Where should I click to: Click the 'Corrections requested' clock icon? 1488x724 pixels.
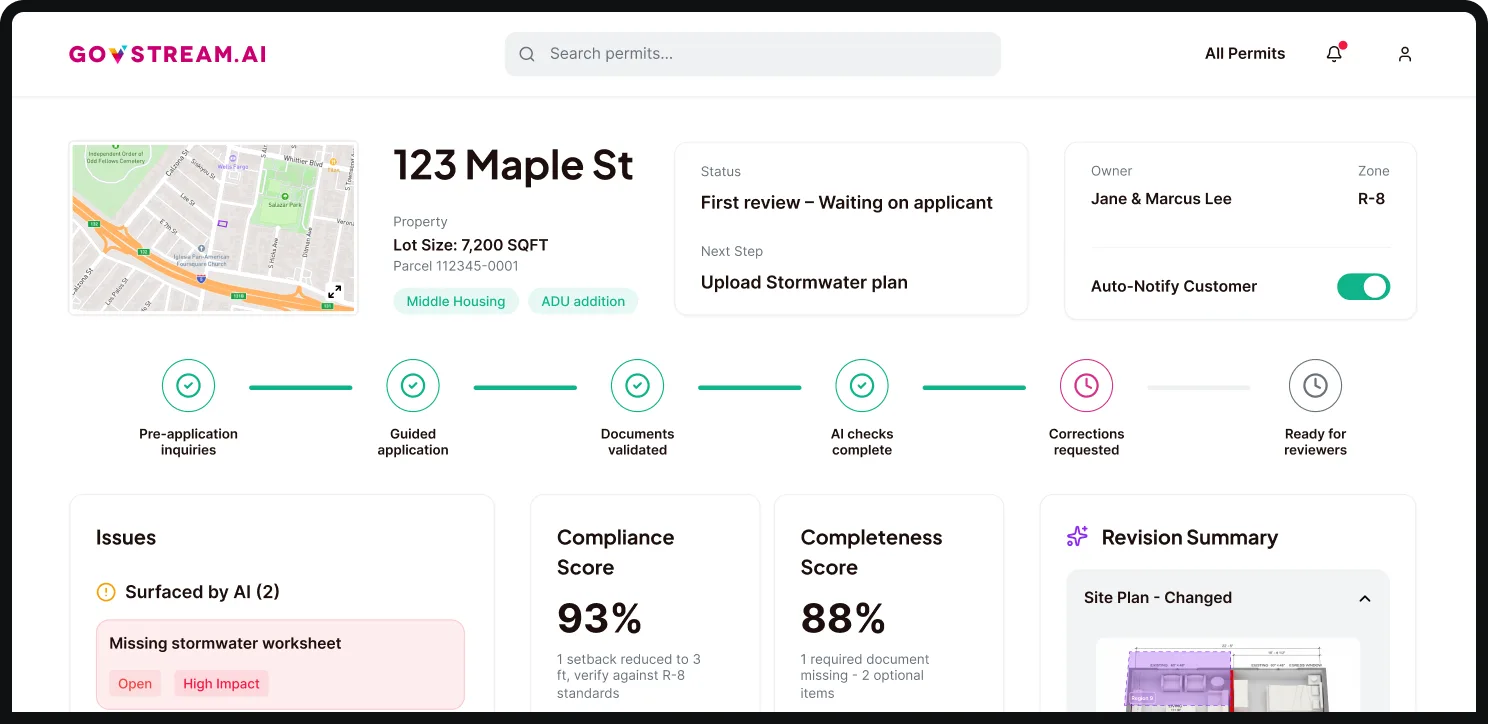[x=1086, y=385]
